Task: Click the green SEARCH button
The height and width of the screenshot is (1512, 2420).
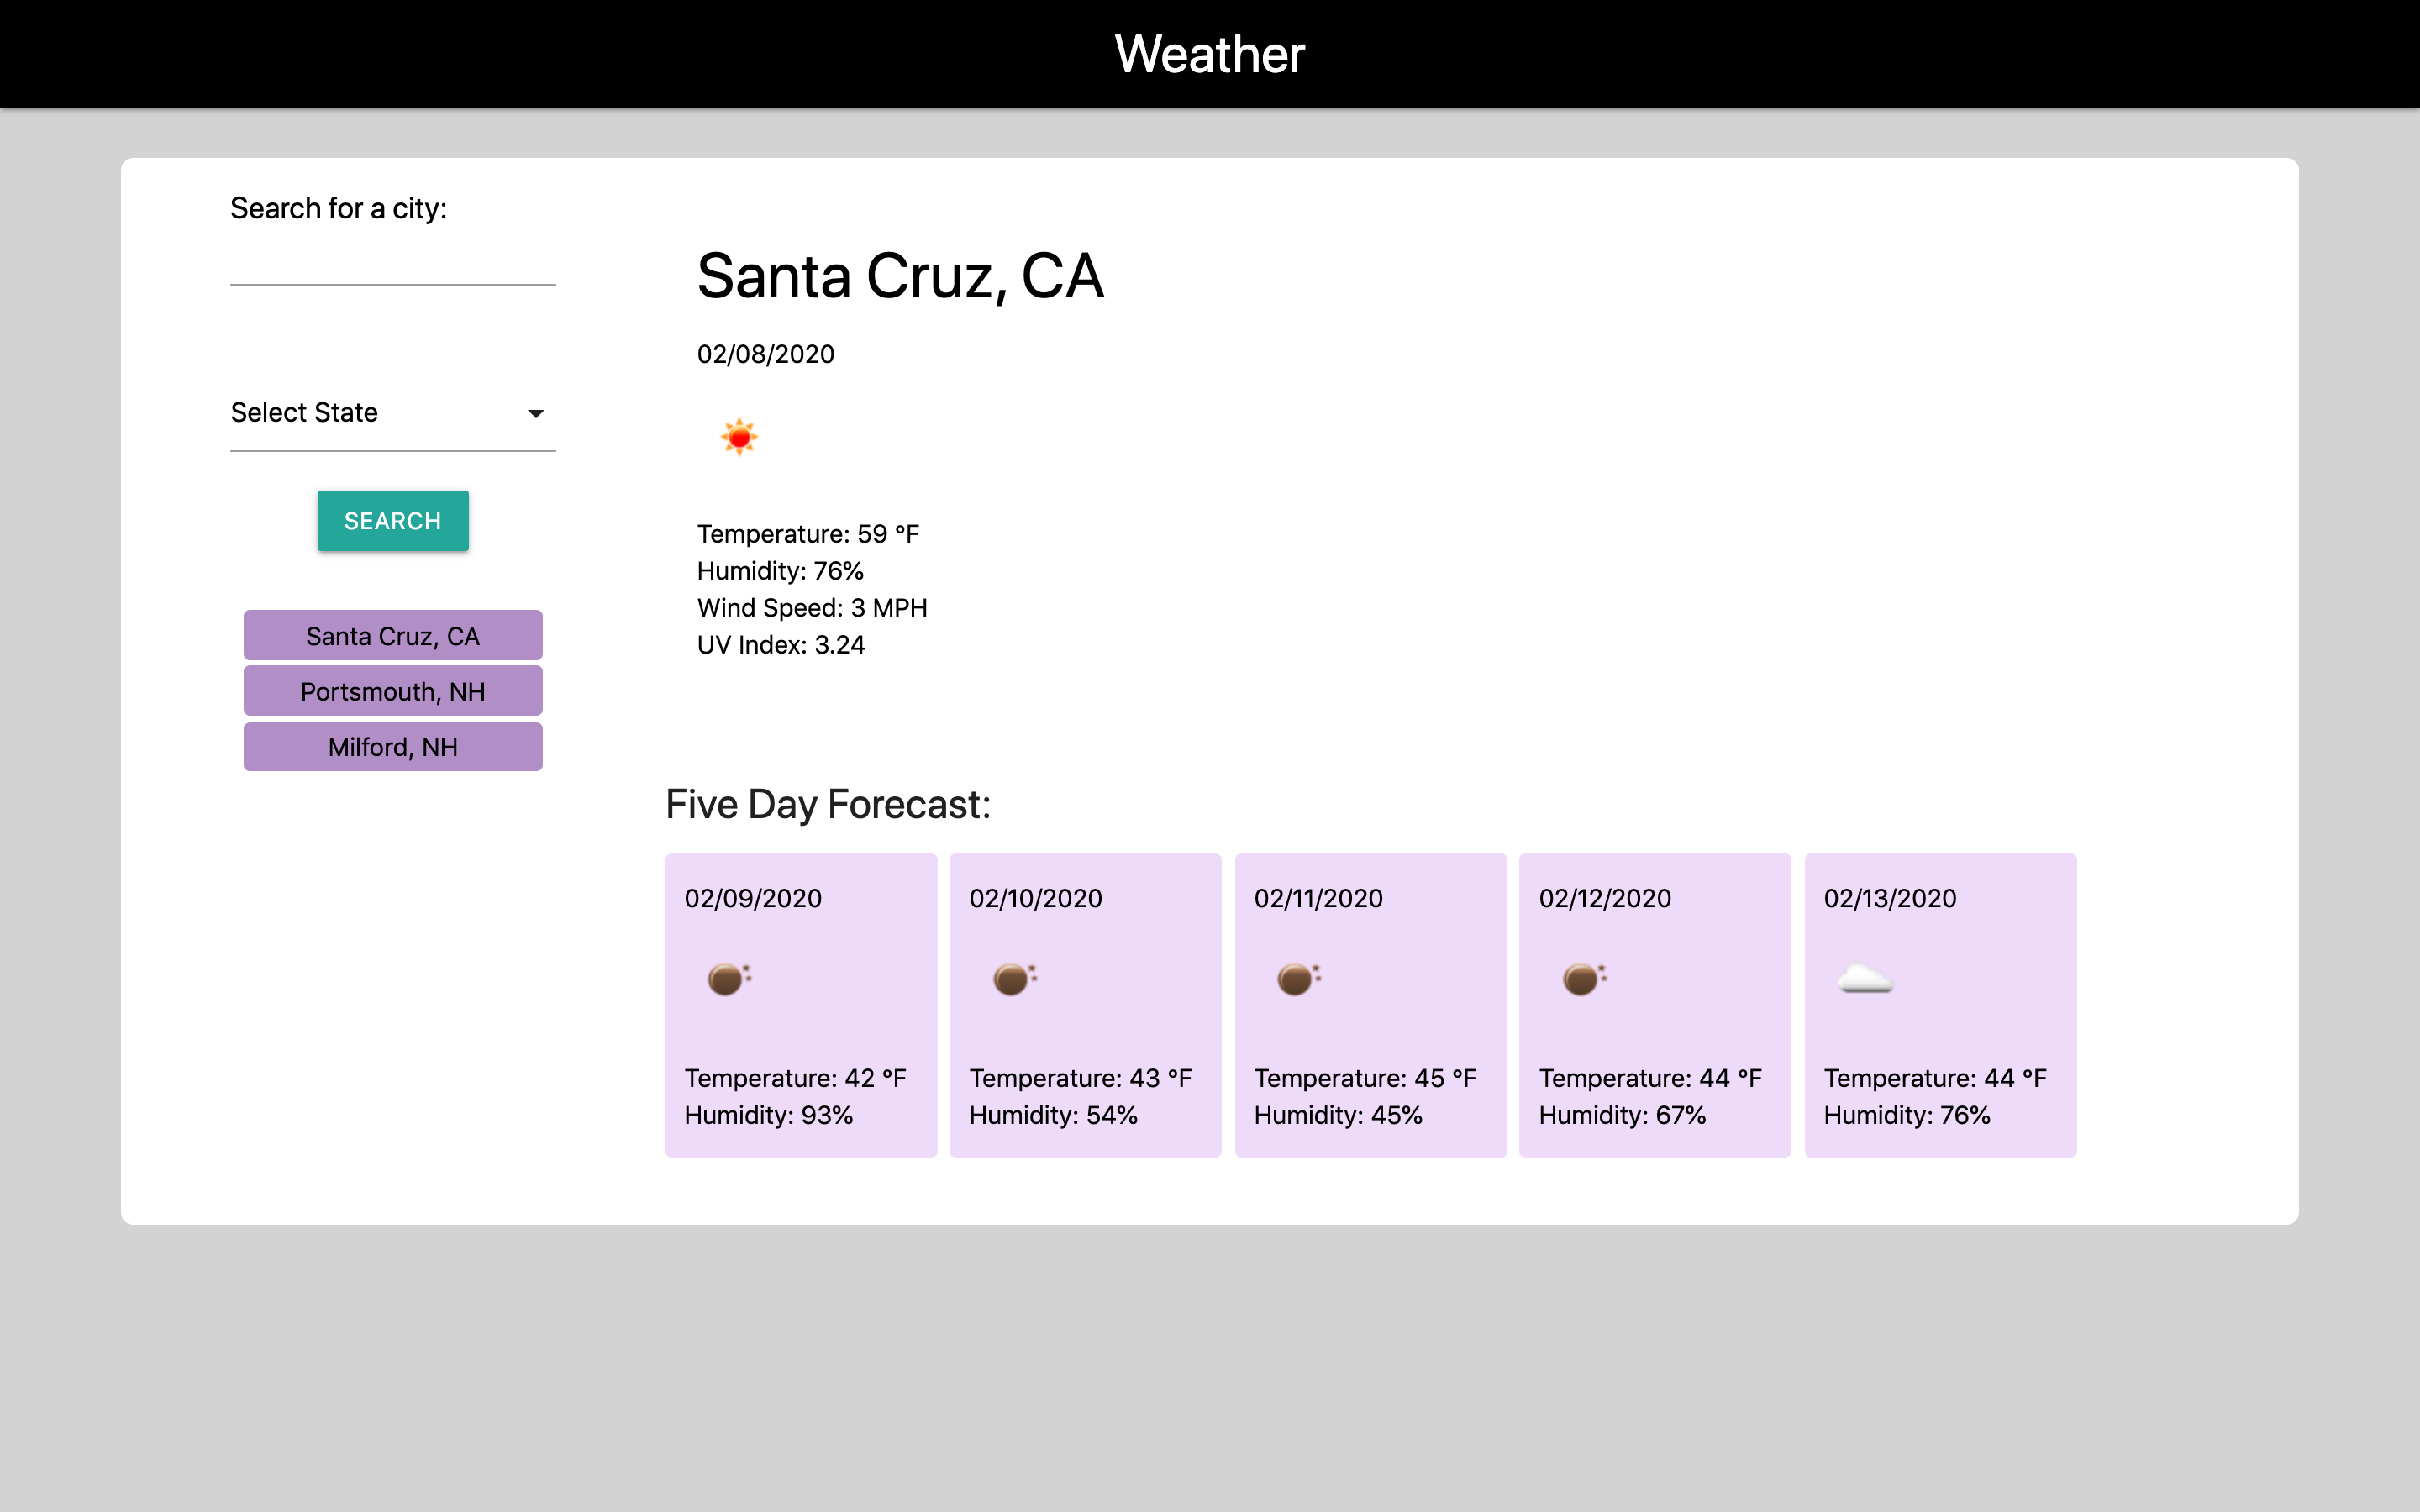Action: click(x=393, y=521)
